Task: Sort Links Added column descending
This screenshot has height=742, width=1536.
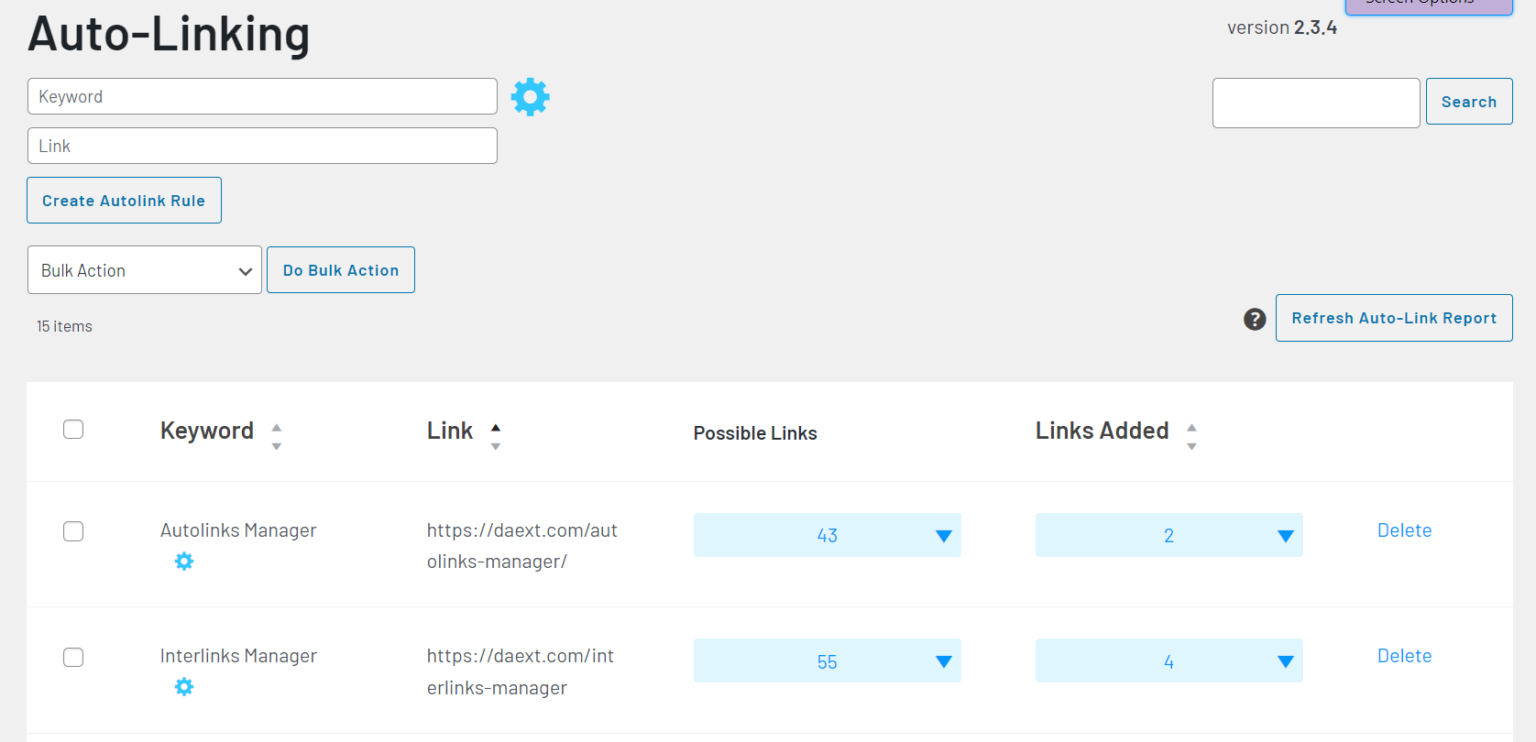Action: [x=1191, y=441]
